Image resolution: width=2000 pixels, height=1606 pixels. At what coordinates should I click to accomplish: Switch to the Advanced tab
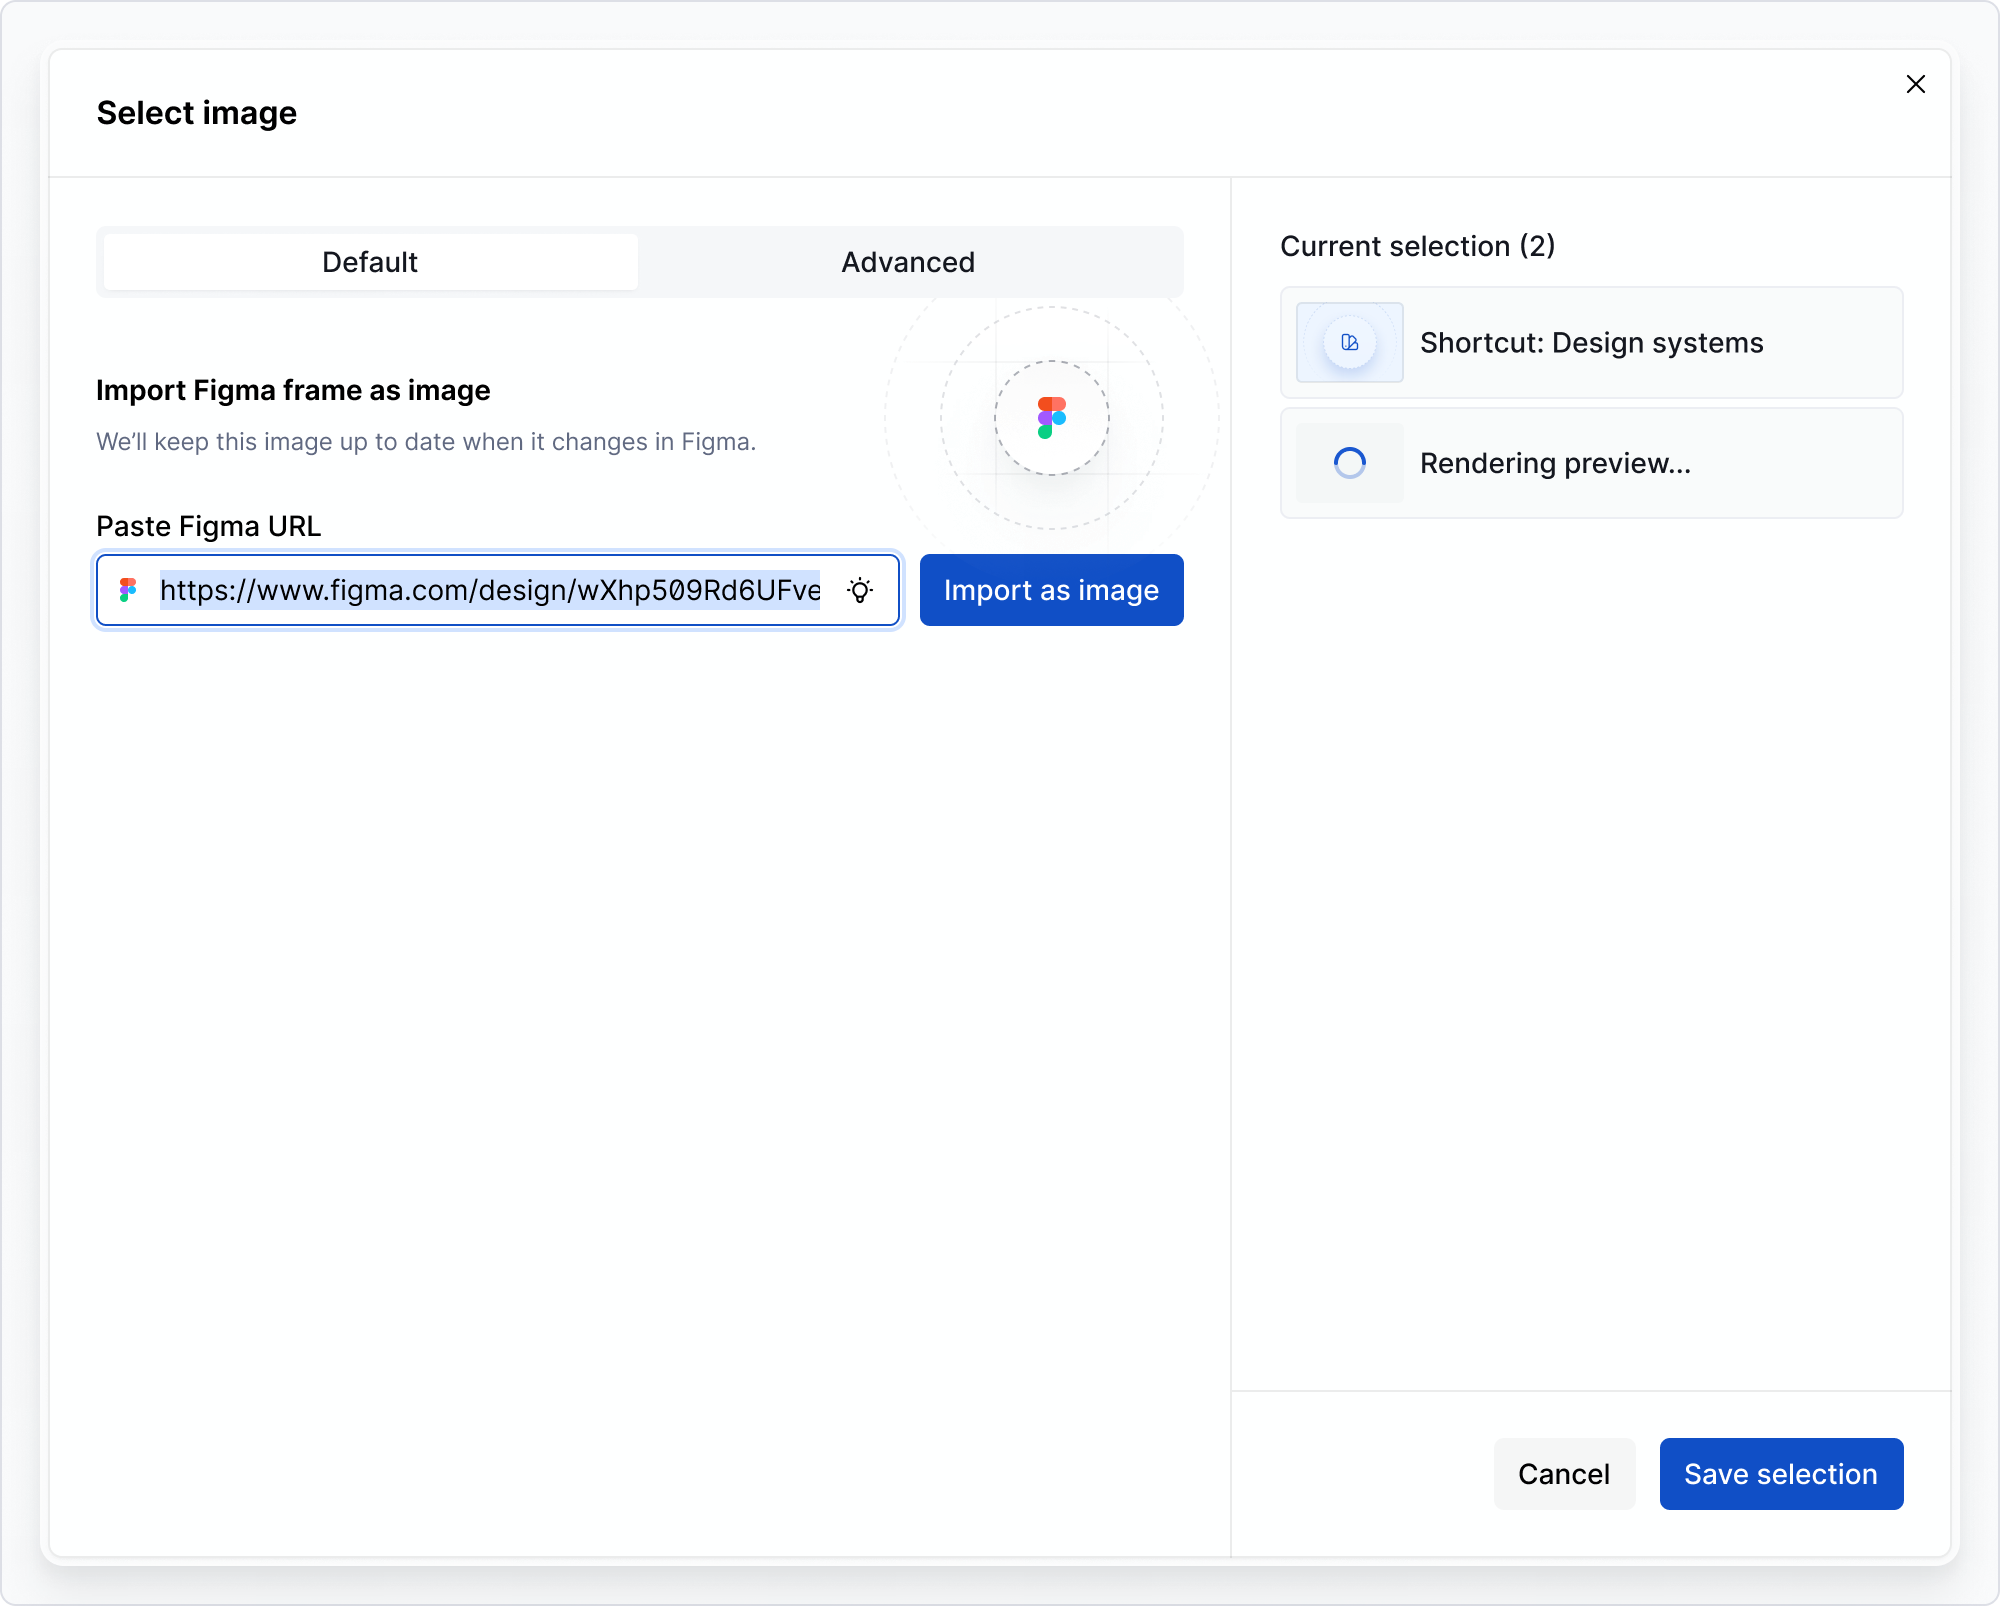click(x=908, y=262)
